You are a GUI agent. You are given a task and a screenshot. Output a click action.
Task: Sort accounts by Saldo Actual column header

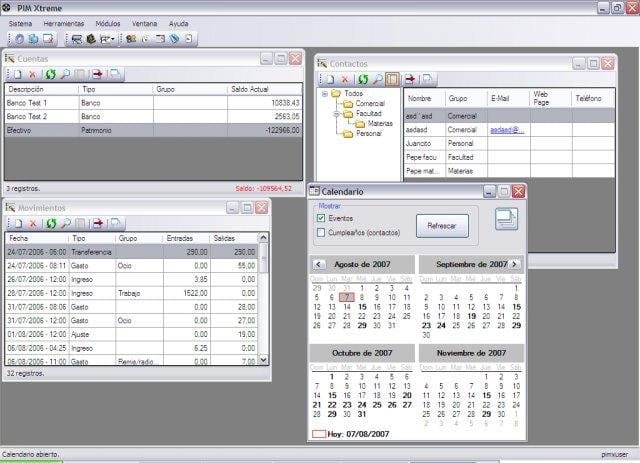(x=264, y=89)
